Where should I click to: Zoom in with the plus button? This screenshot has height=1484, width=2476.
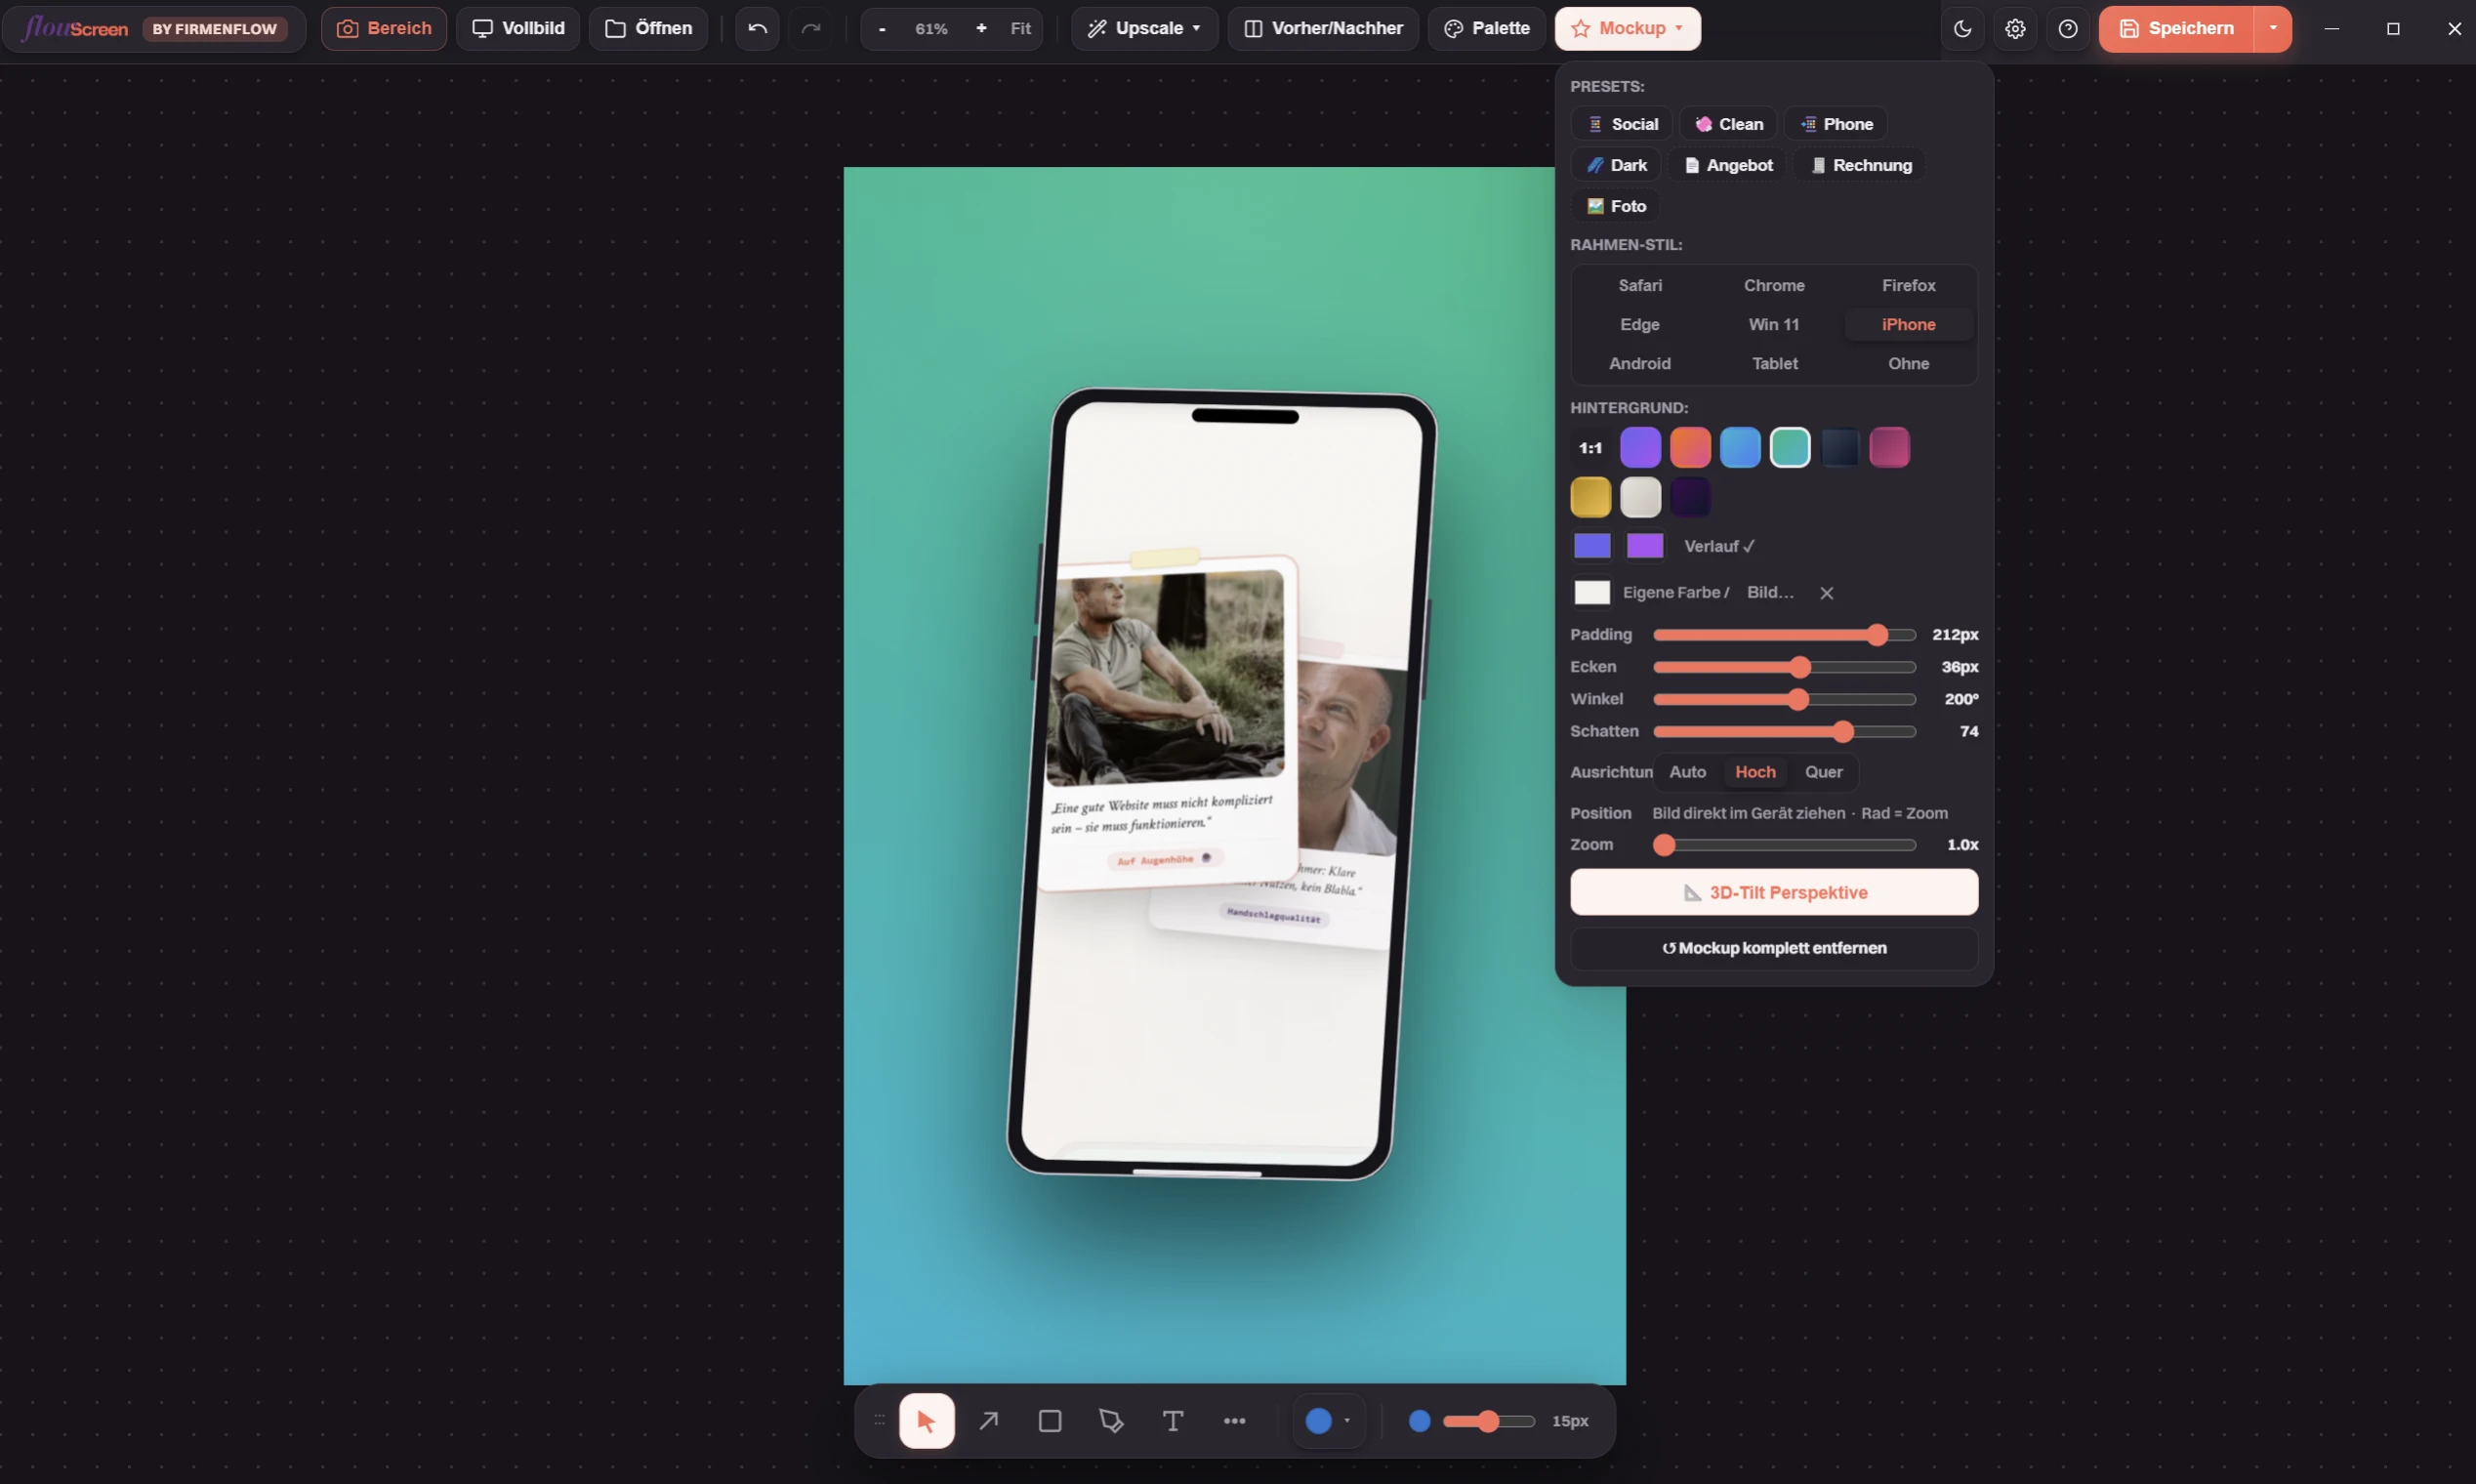tap(981, 28)
